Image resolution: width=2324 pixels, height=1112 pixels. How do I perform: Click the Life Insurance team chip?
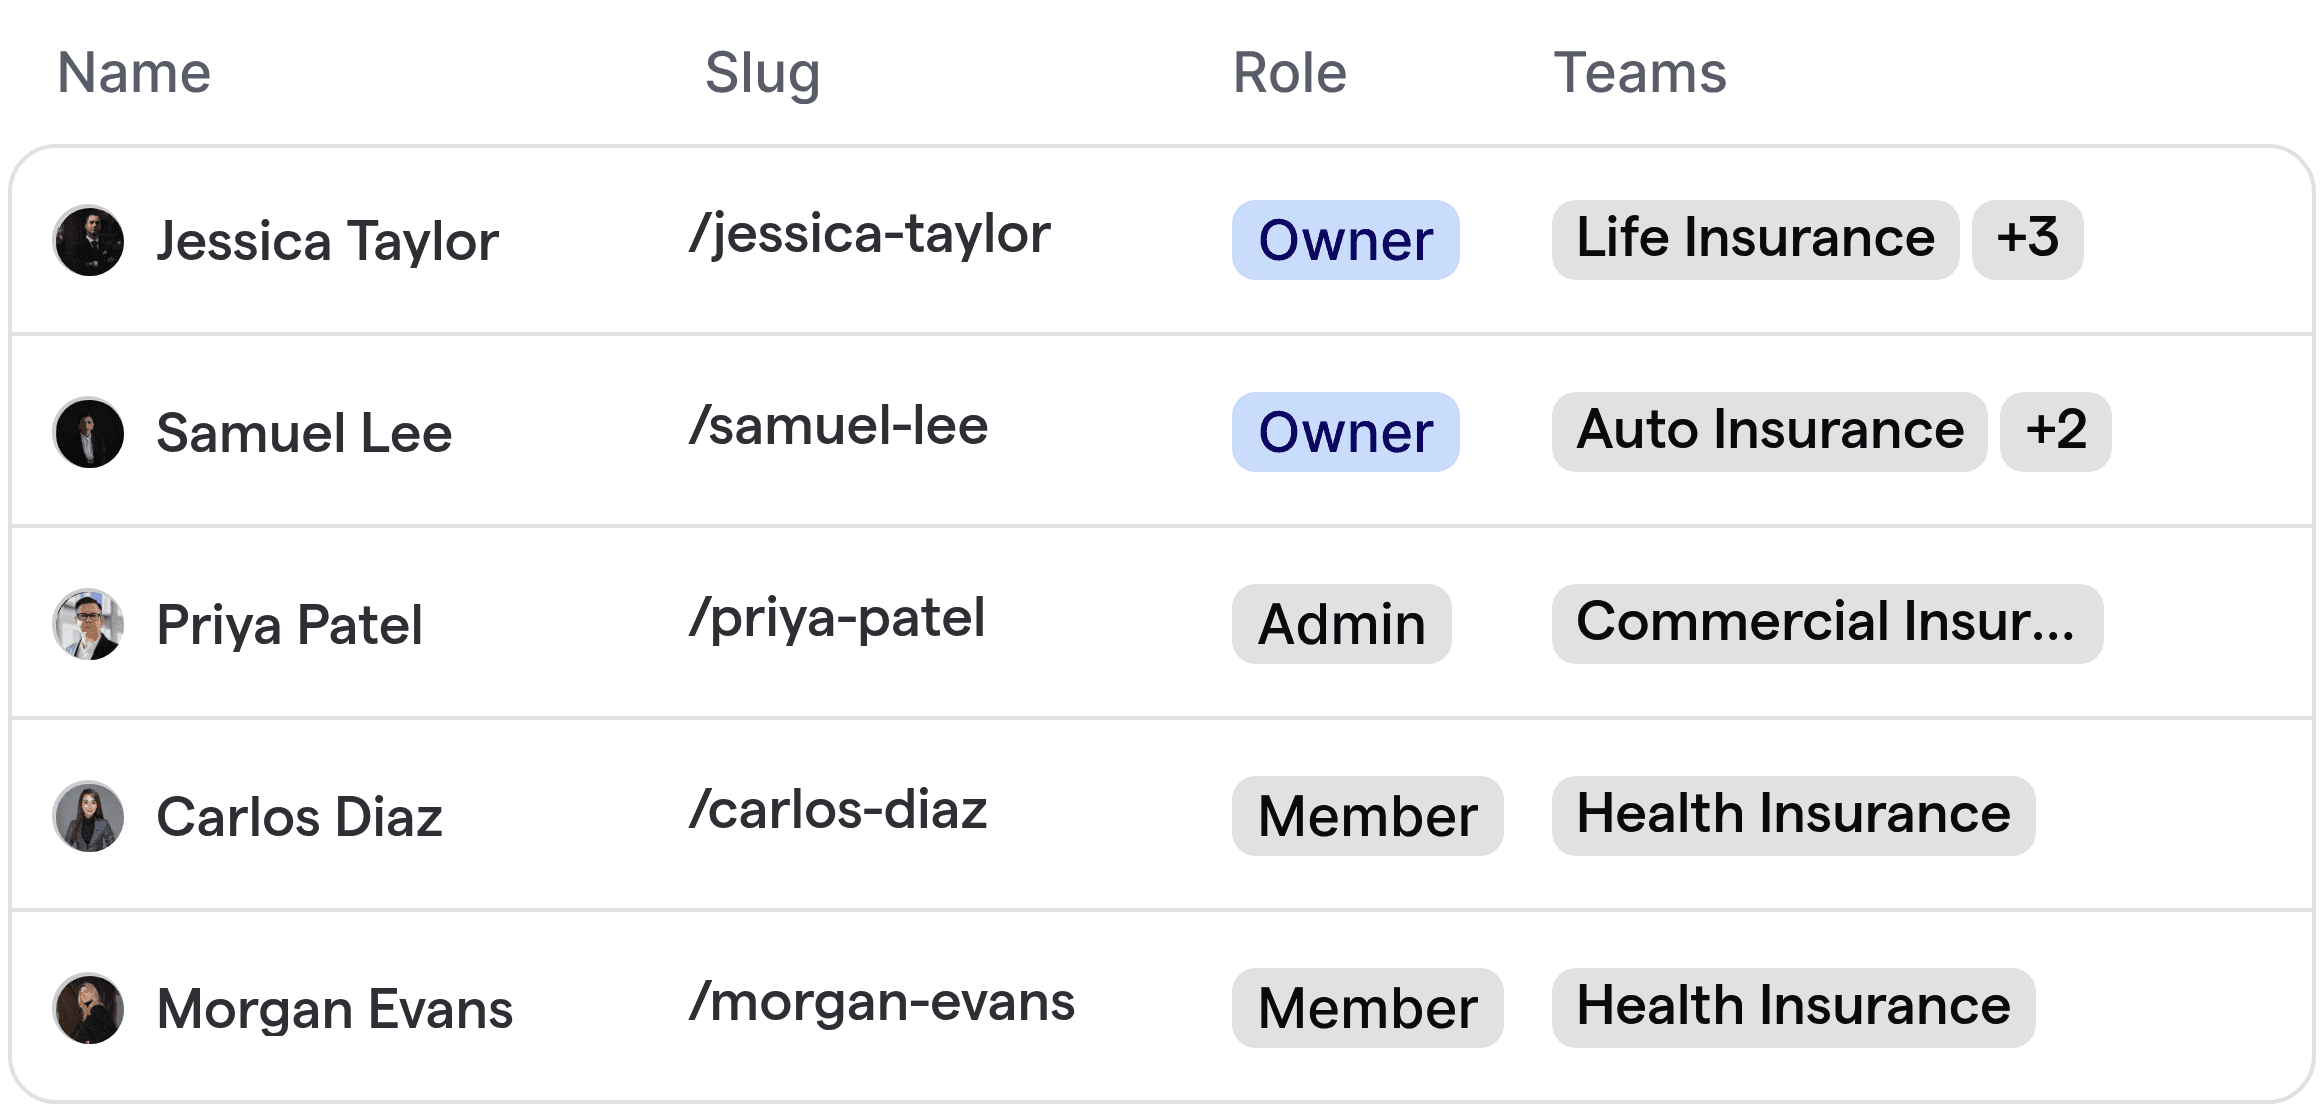click(x=1755, y=238)
